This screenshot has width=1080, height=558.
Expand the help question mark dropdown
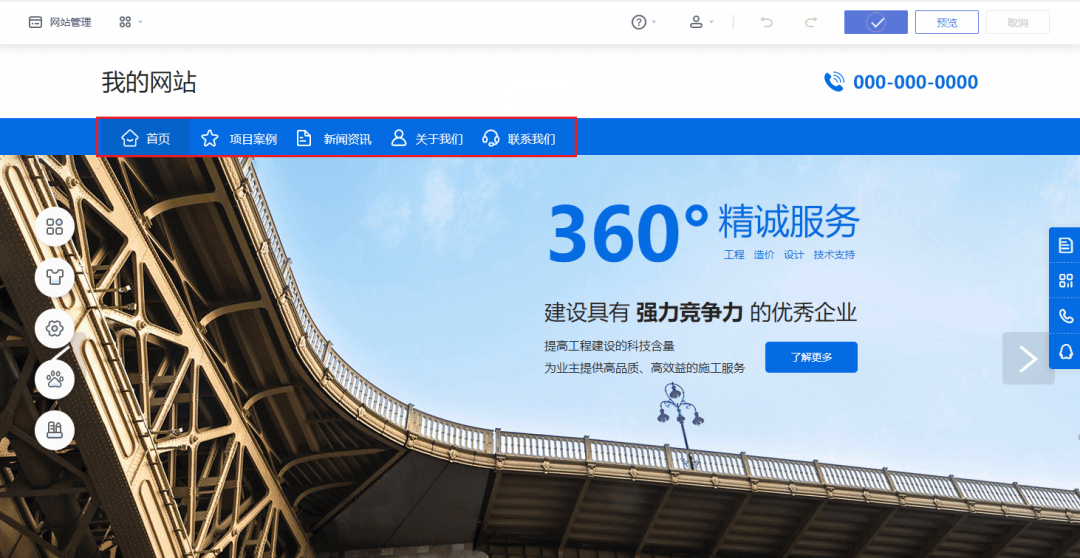tap(643, 22)
